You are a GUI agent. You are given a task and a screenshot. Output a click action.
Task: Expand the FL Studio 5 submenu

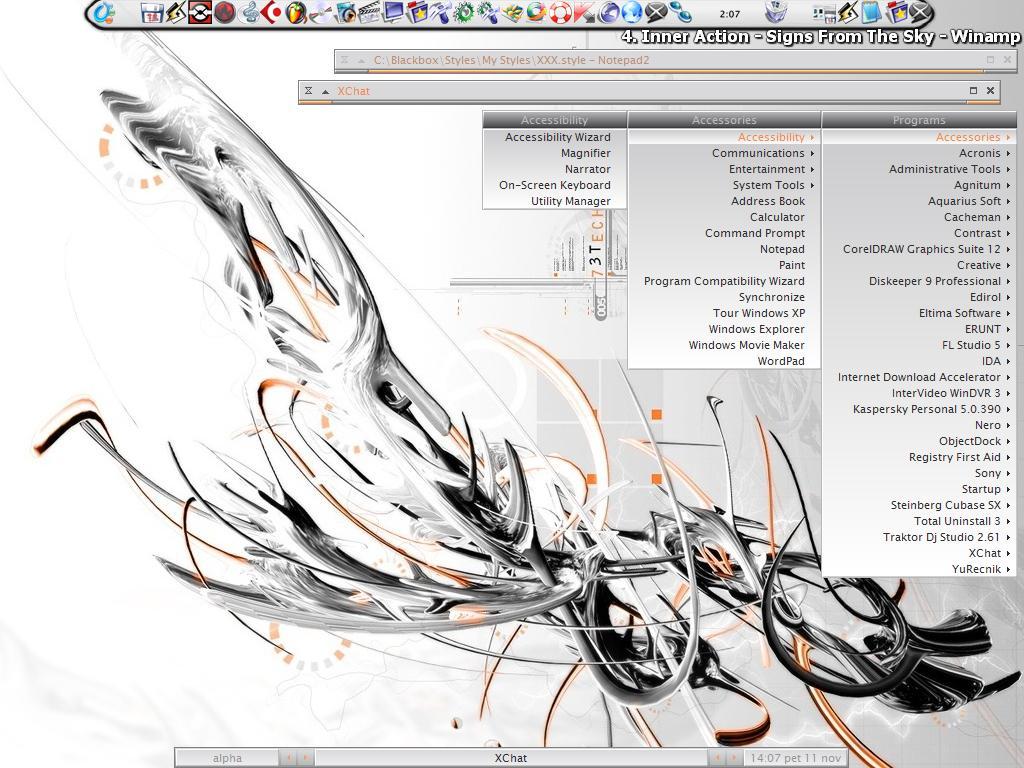919,345
